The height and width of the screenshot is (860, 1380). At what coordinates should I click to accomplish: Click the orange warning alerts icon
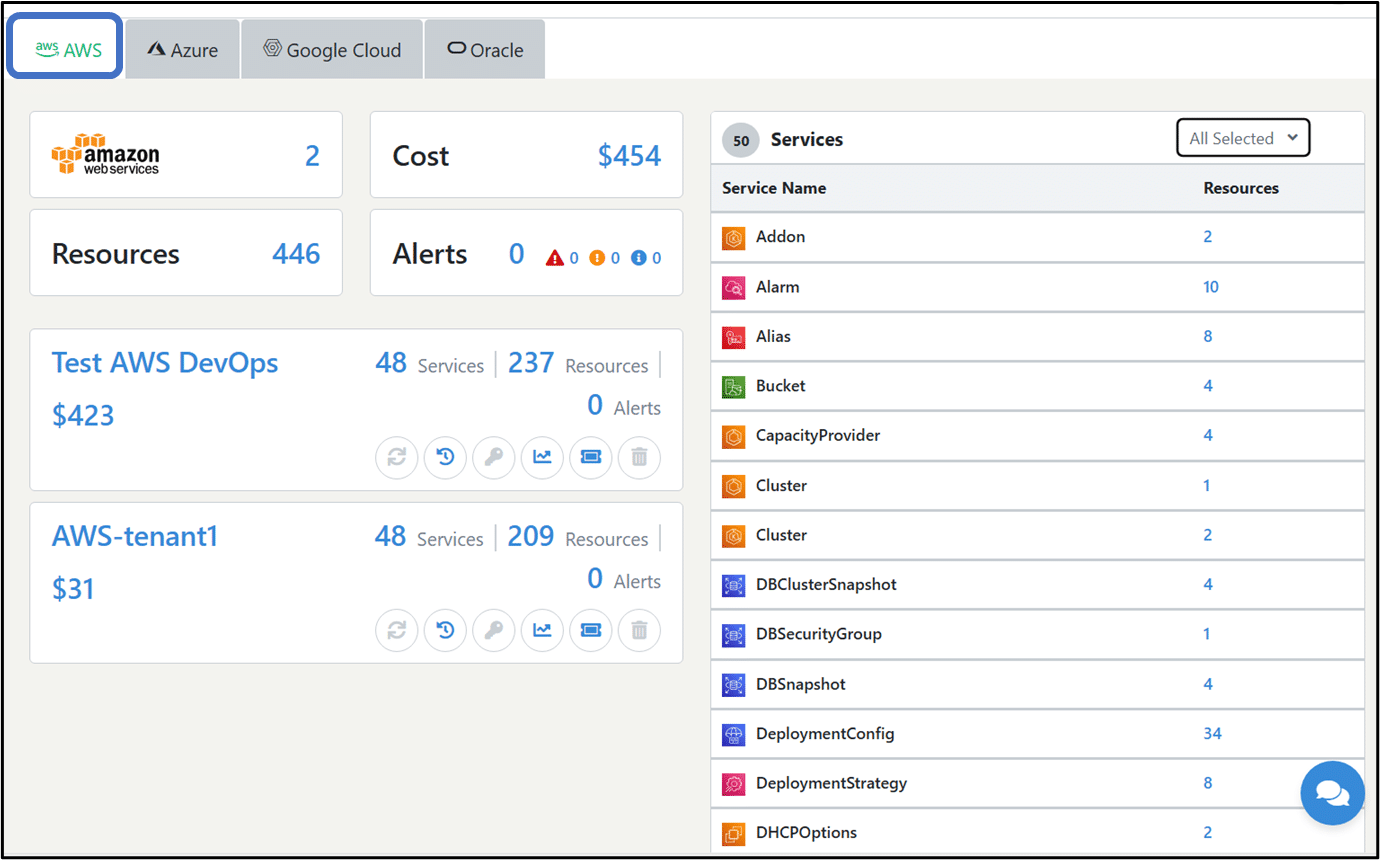coord(597,258)
